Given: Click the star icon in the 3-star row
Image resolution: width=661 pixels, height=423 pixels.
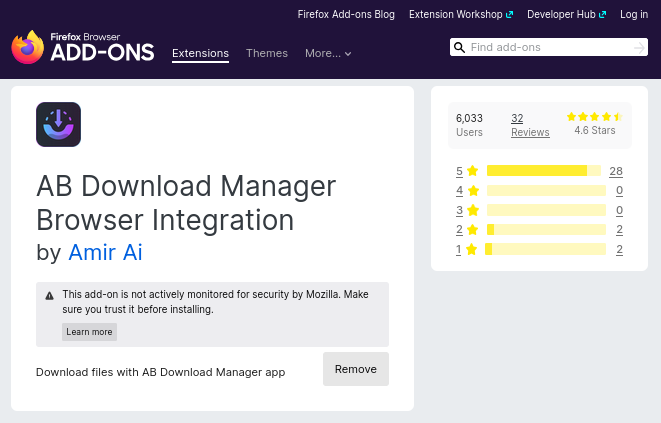Looking at the screenshot, I should click(473, 210).
